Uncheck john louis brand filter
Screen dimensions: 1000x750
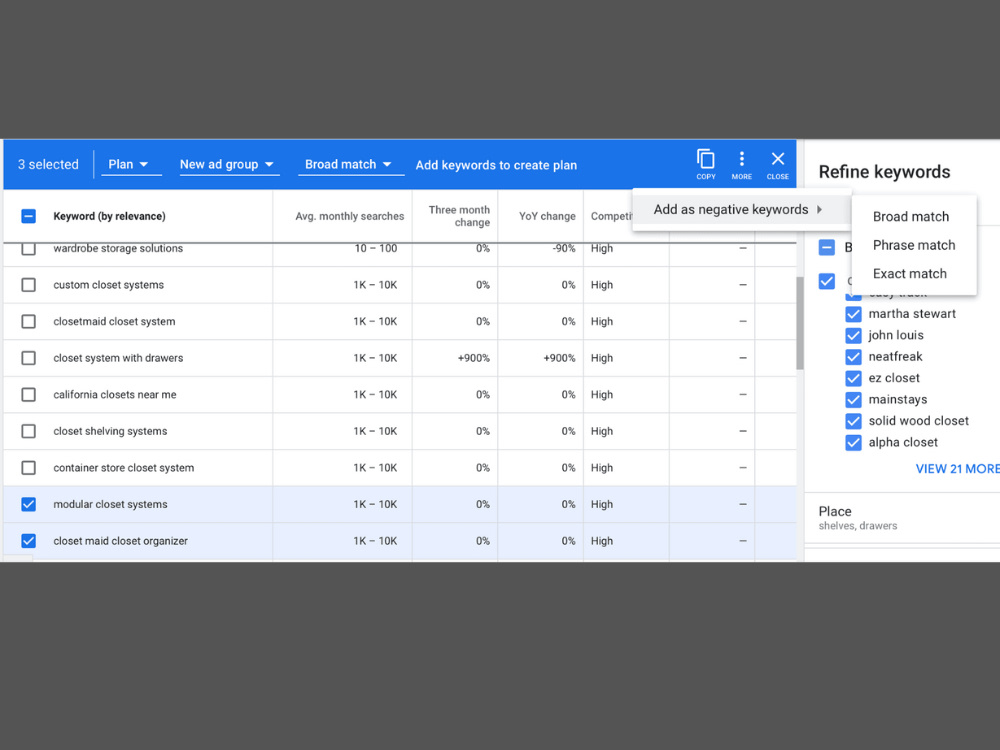click(x=853, y=335)
